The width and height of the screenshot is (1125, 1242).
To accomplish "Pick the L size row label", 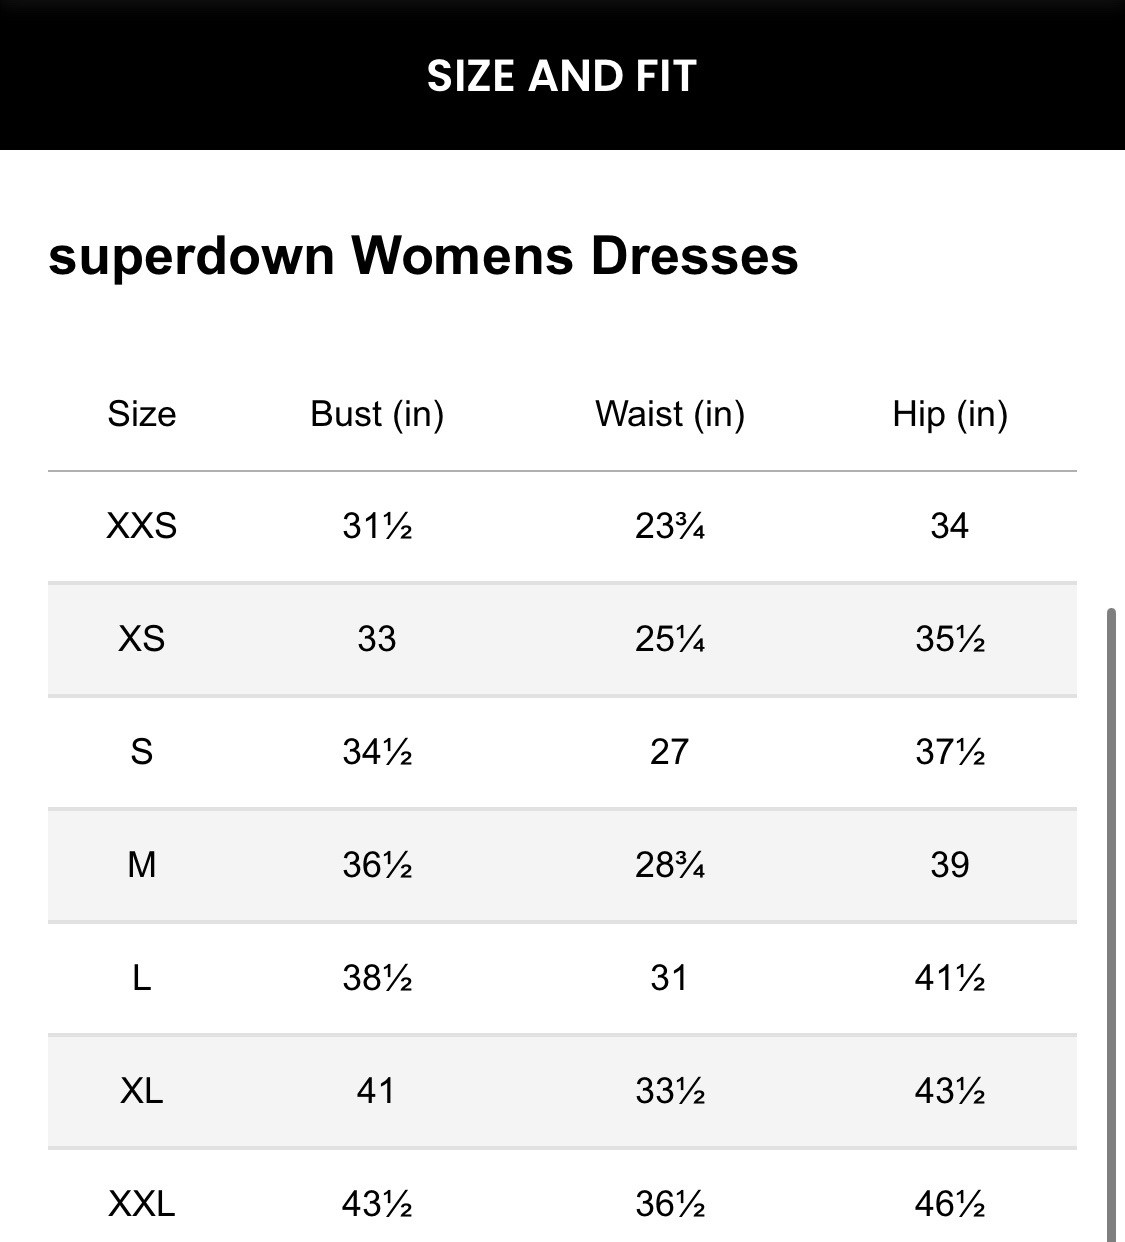I will tap(142, 977).
